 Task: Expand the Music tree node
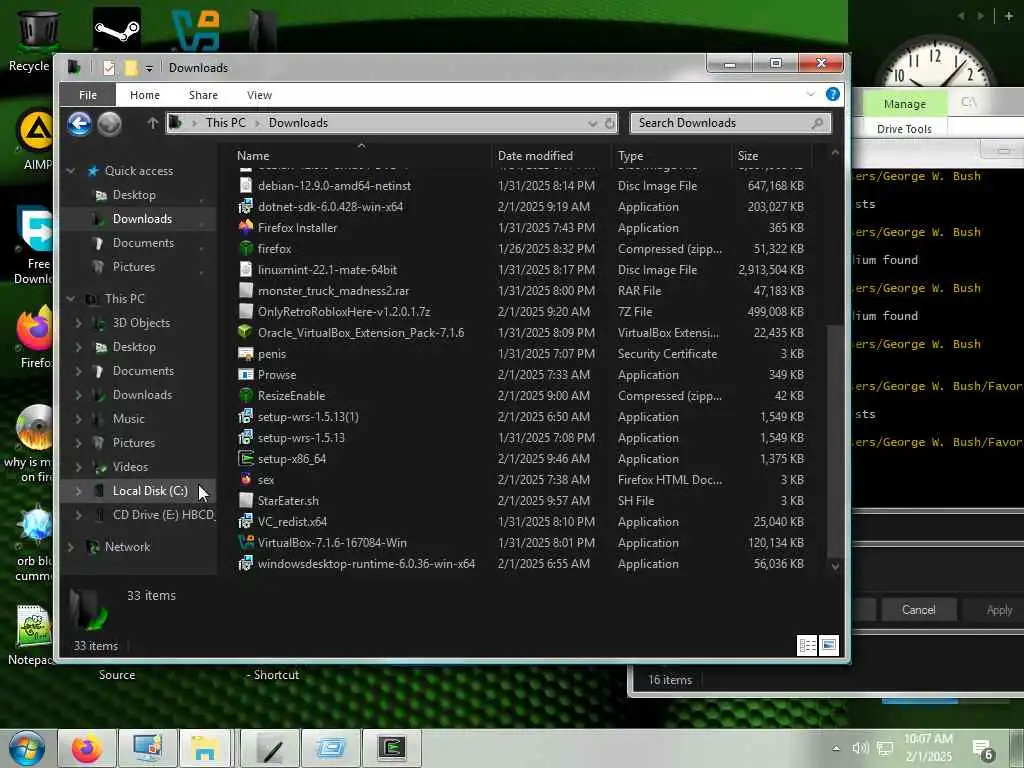pos(78,419)
